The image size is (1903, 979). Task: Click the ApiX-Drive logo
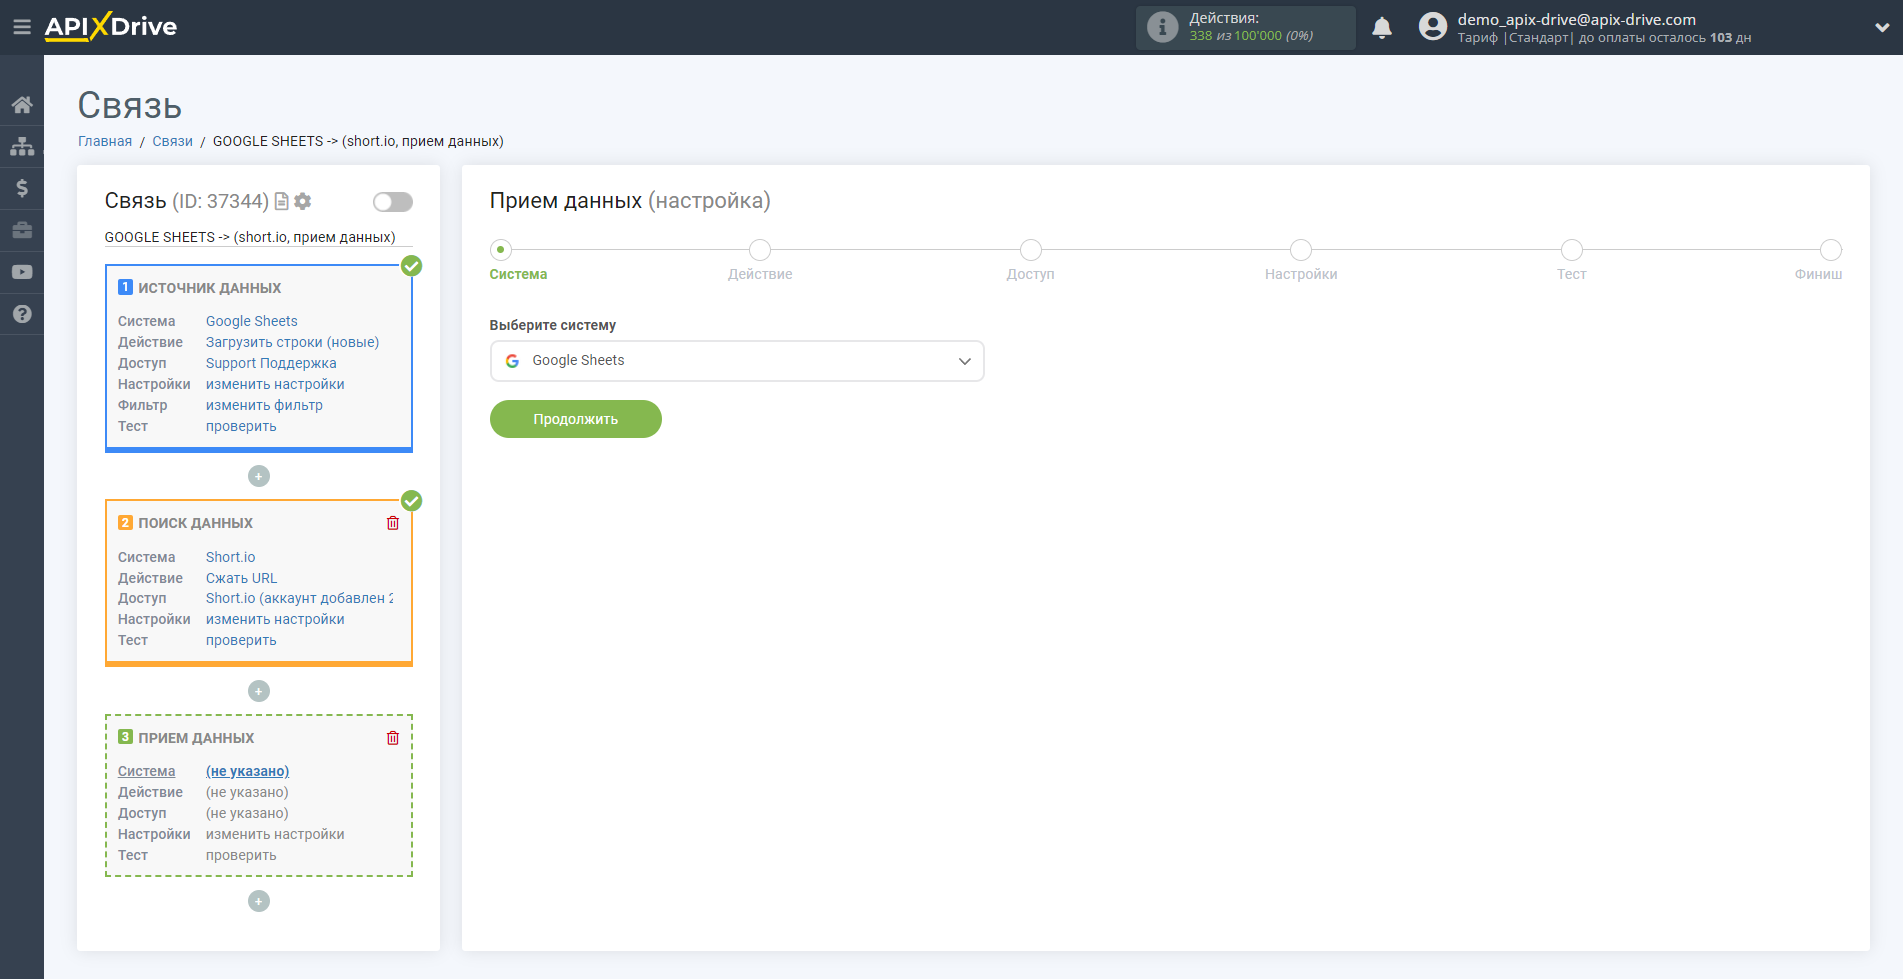tap(111, 27)
